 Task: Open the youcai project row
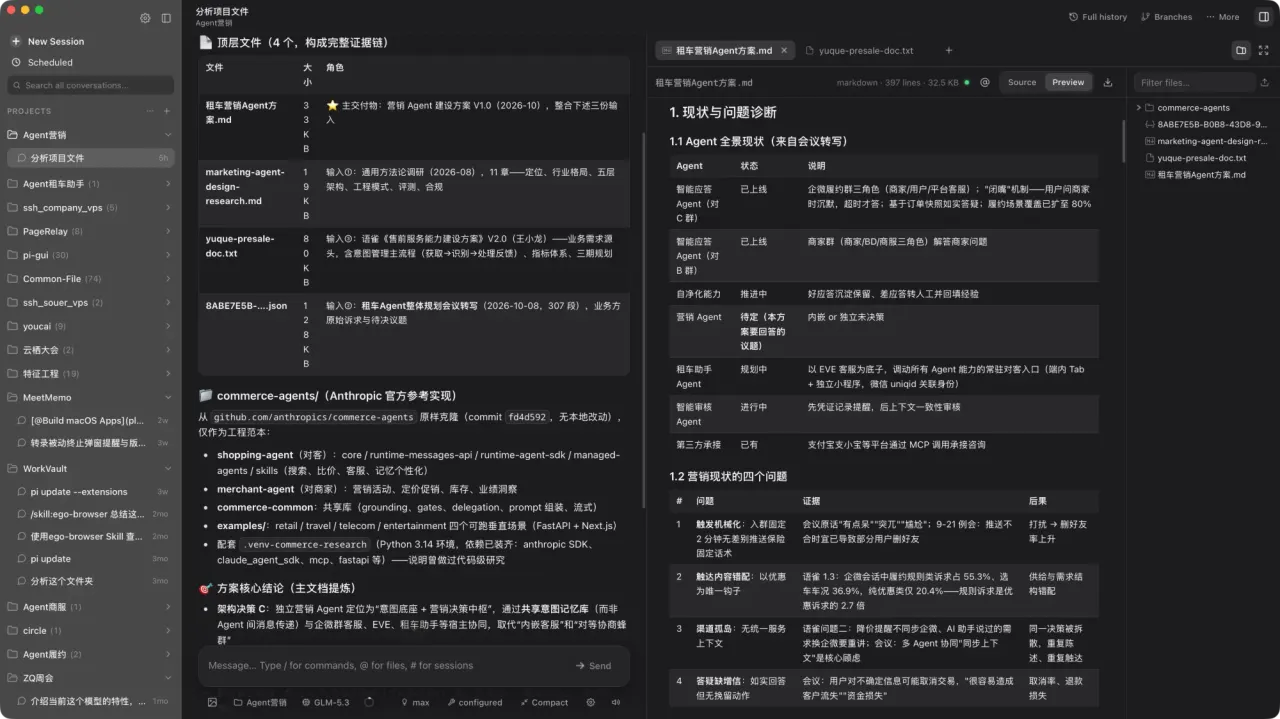91,326
